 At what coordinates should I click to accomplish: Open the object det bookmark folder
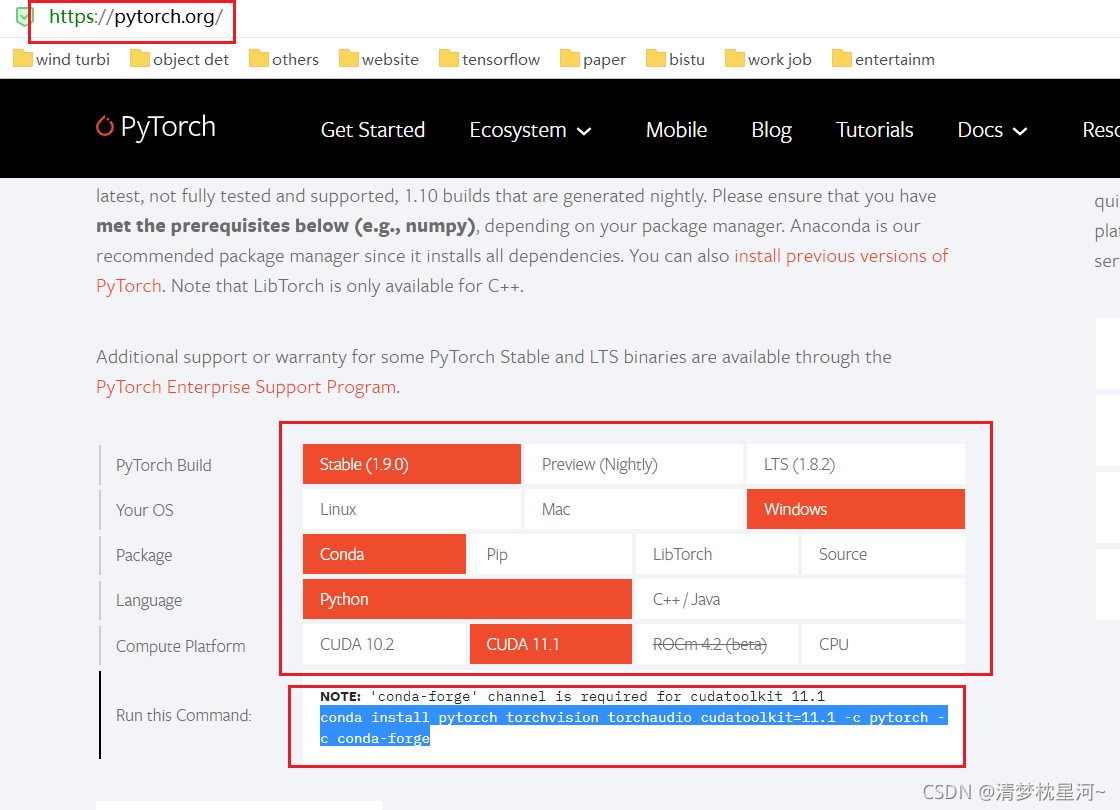179,59
